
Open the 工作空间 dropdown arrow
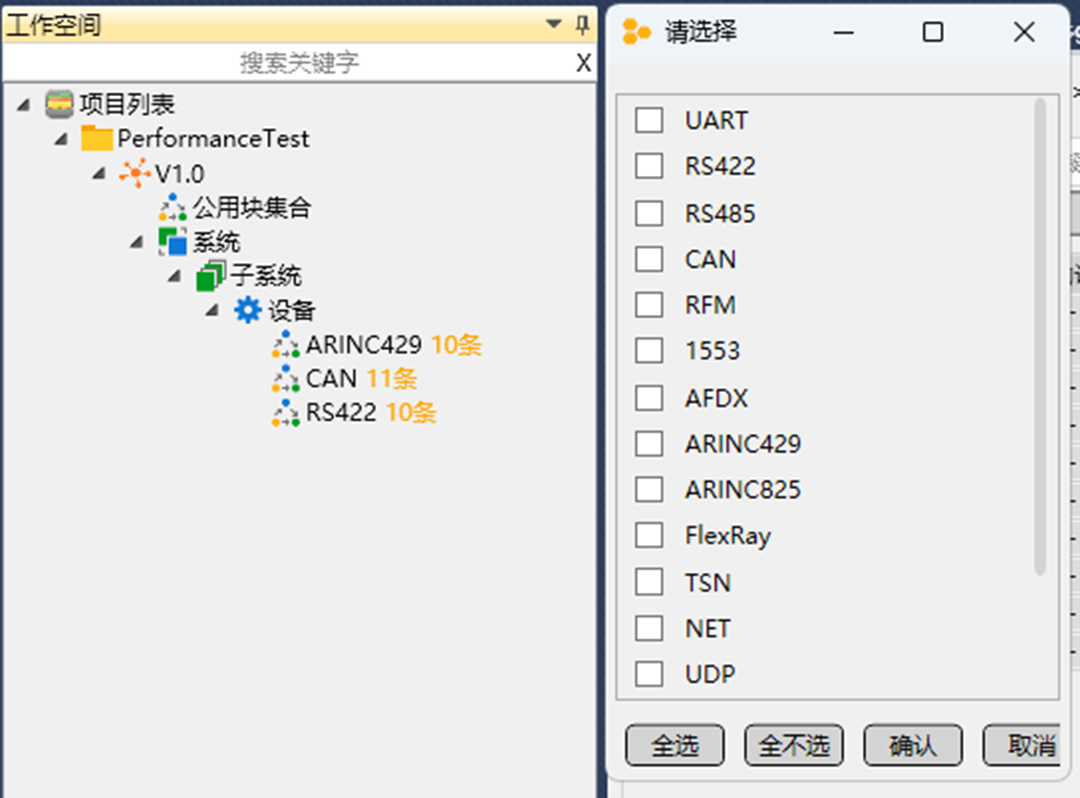[551, 23]
